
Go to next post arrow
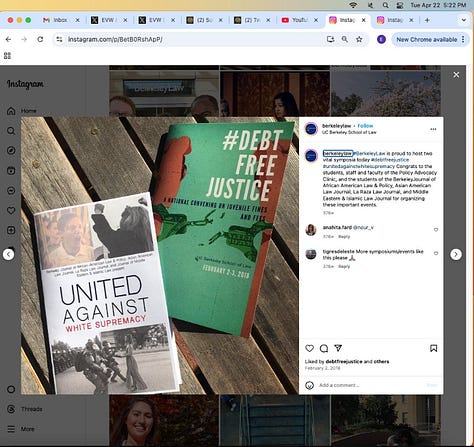click(456, 254)
